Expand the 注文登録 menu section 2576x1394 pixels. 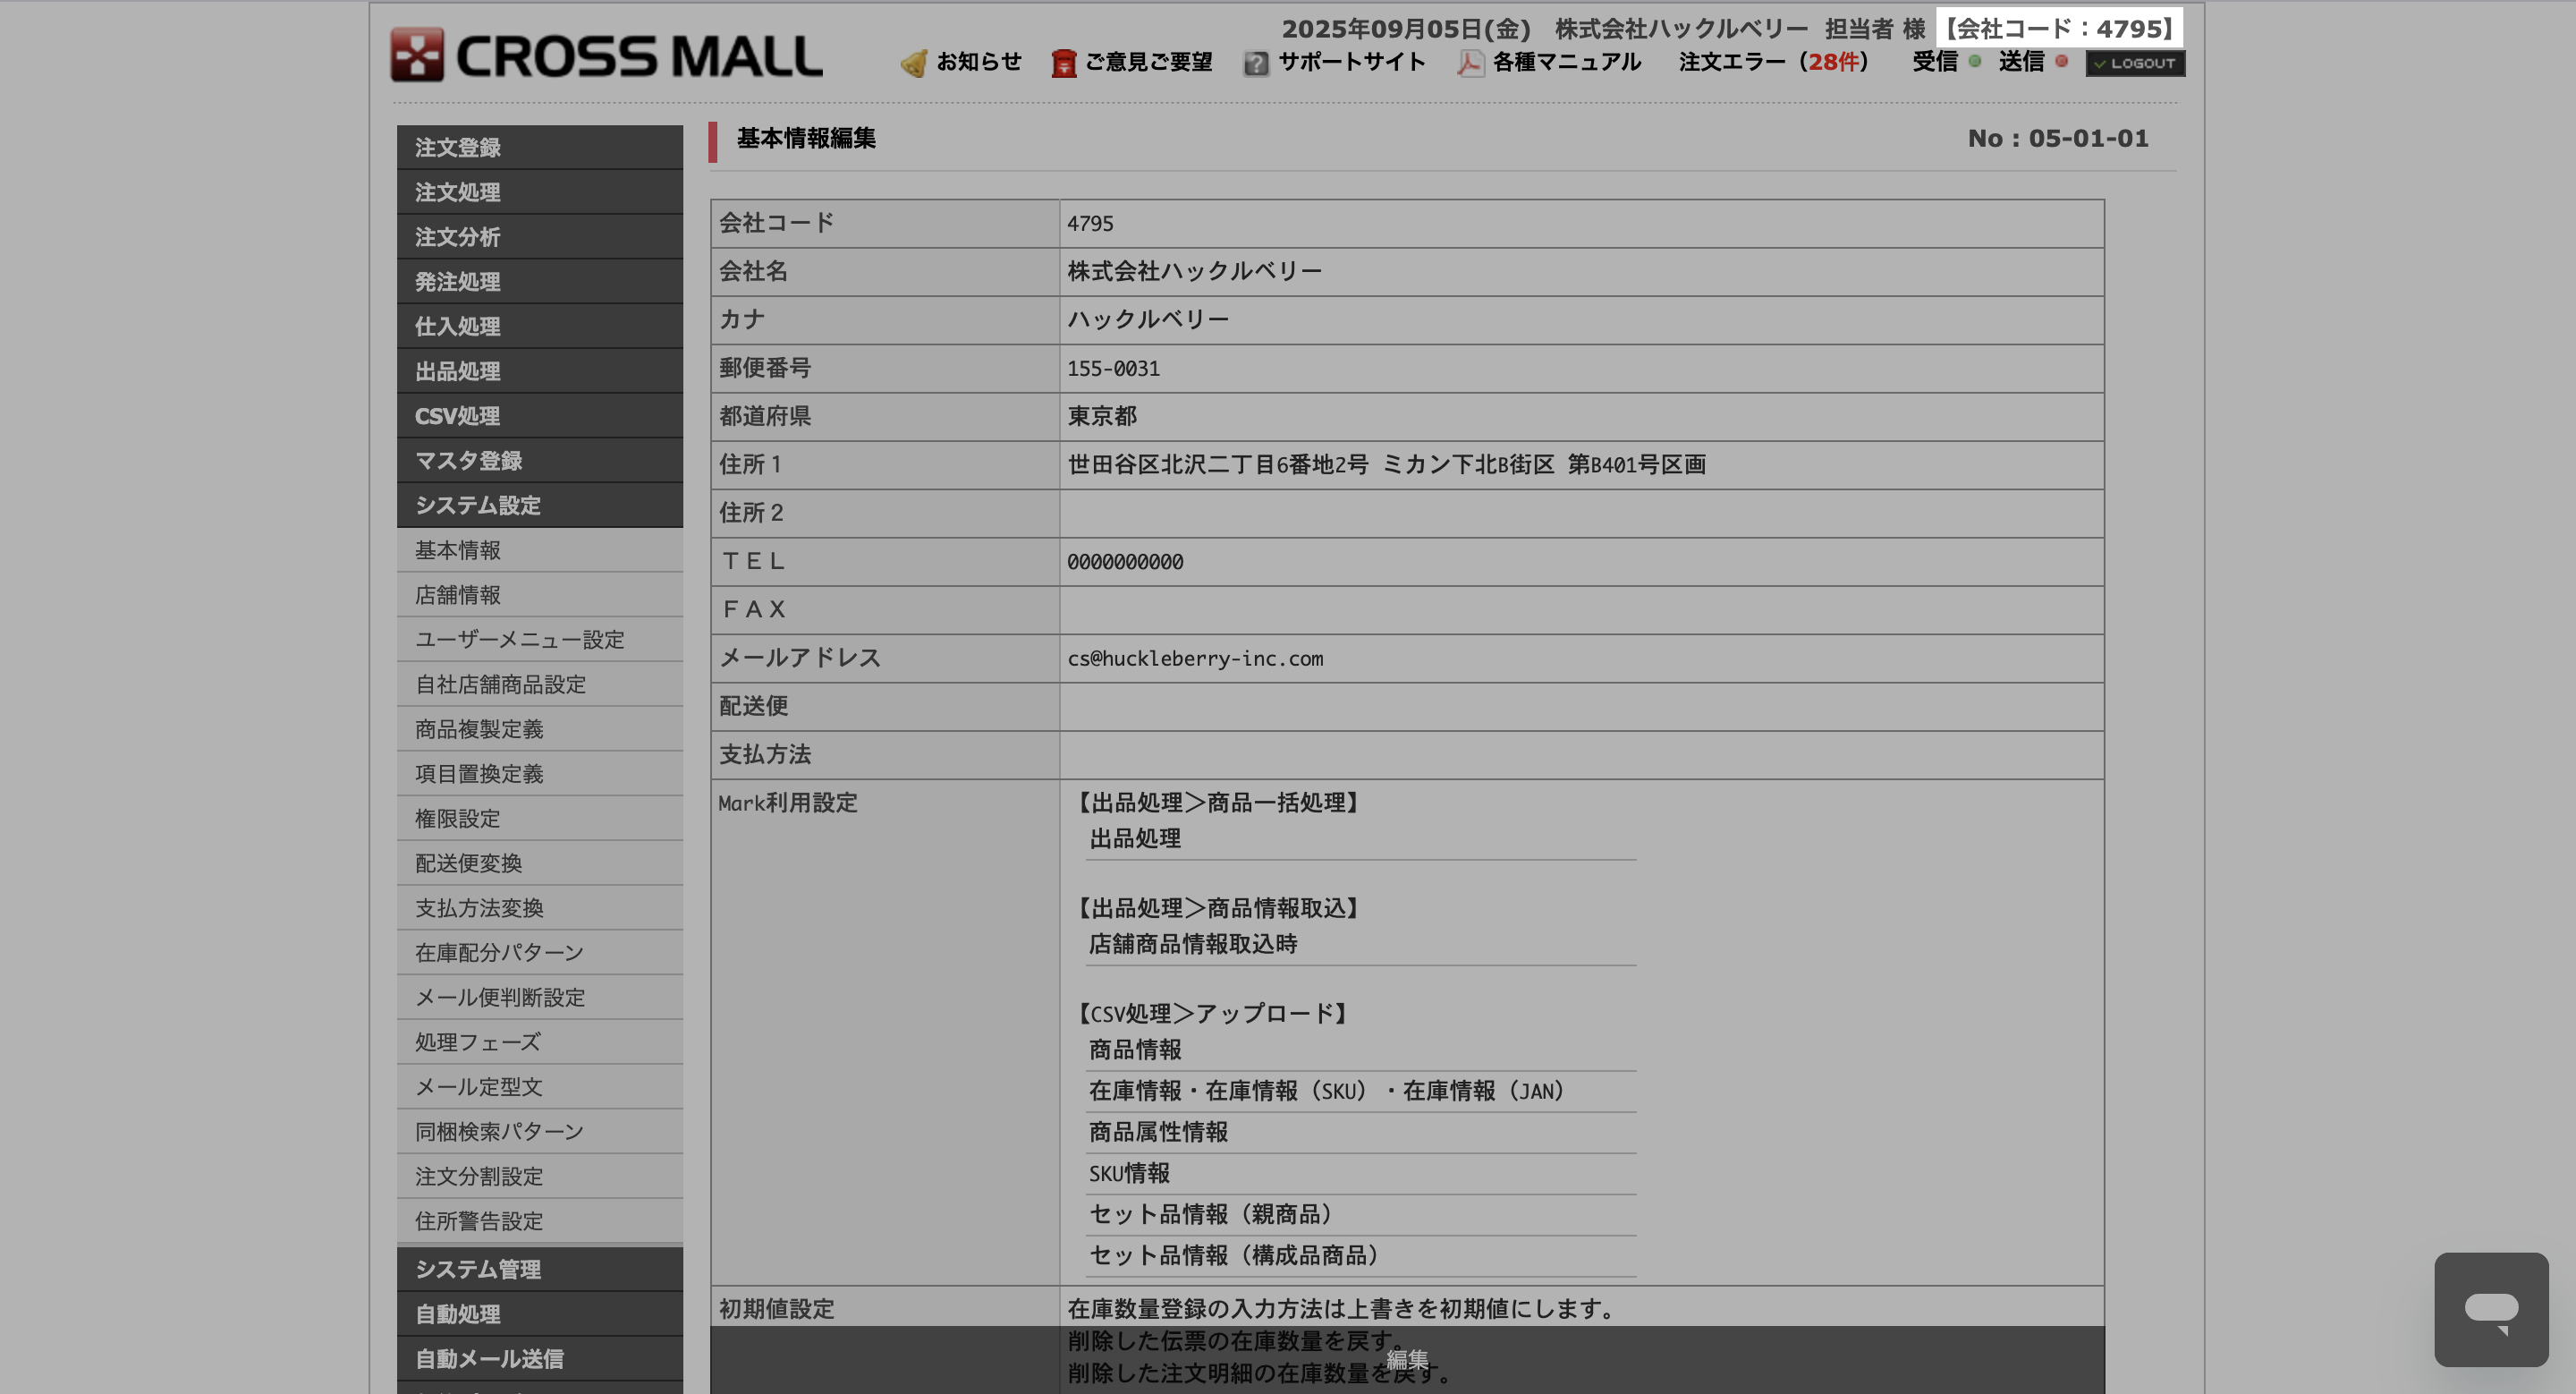pyautogui.click(x=539, y=147)
